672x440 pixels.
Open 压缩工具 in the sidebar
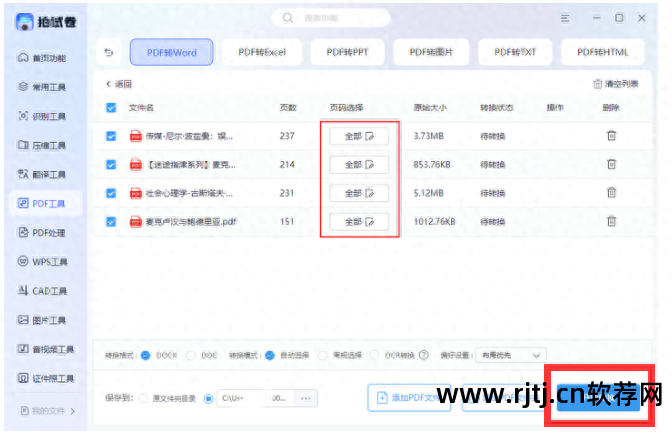pyautogui.click(x=42, y=145)
